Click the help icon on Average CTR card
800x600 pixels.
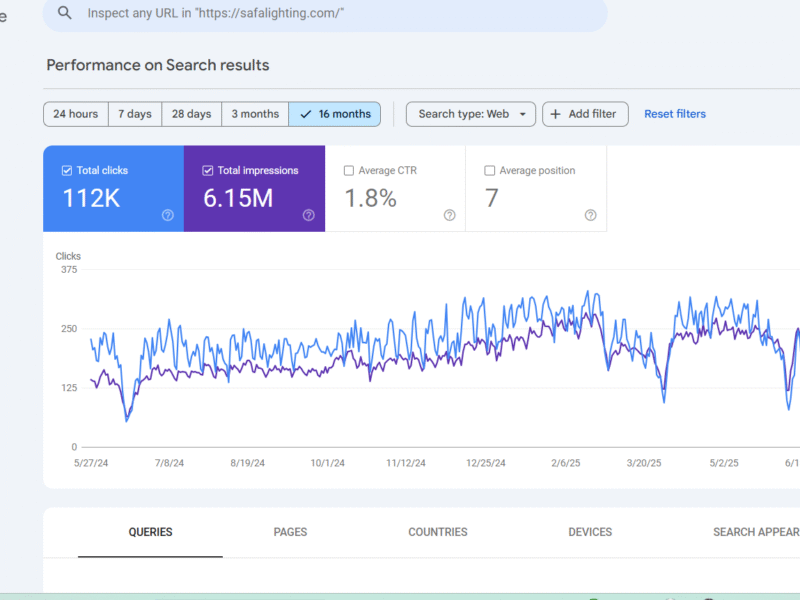450,215
